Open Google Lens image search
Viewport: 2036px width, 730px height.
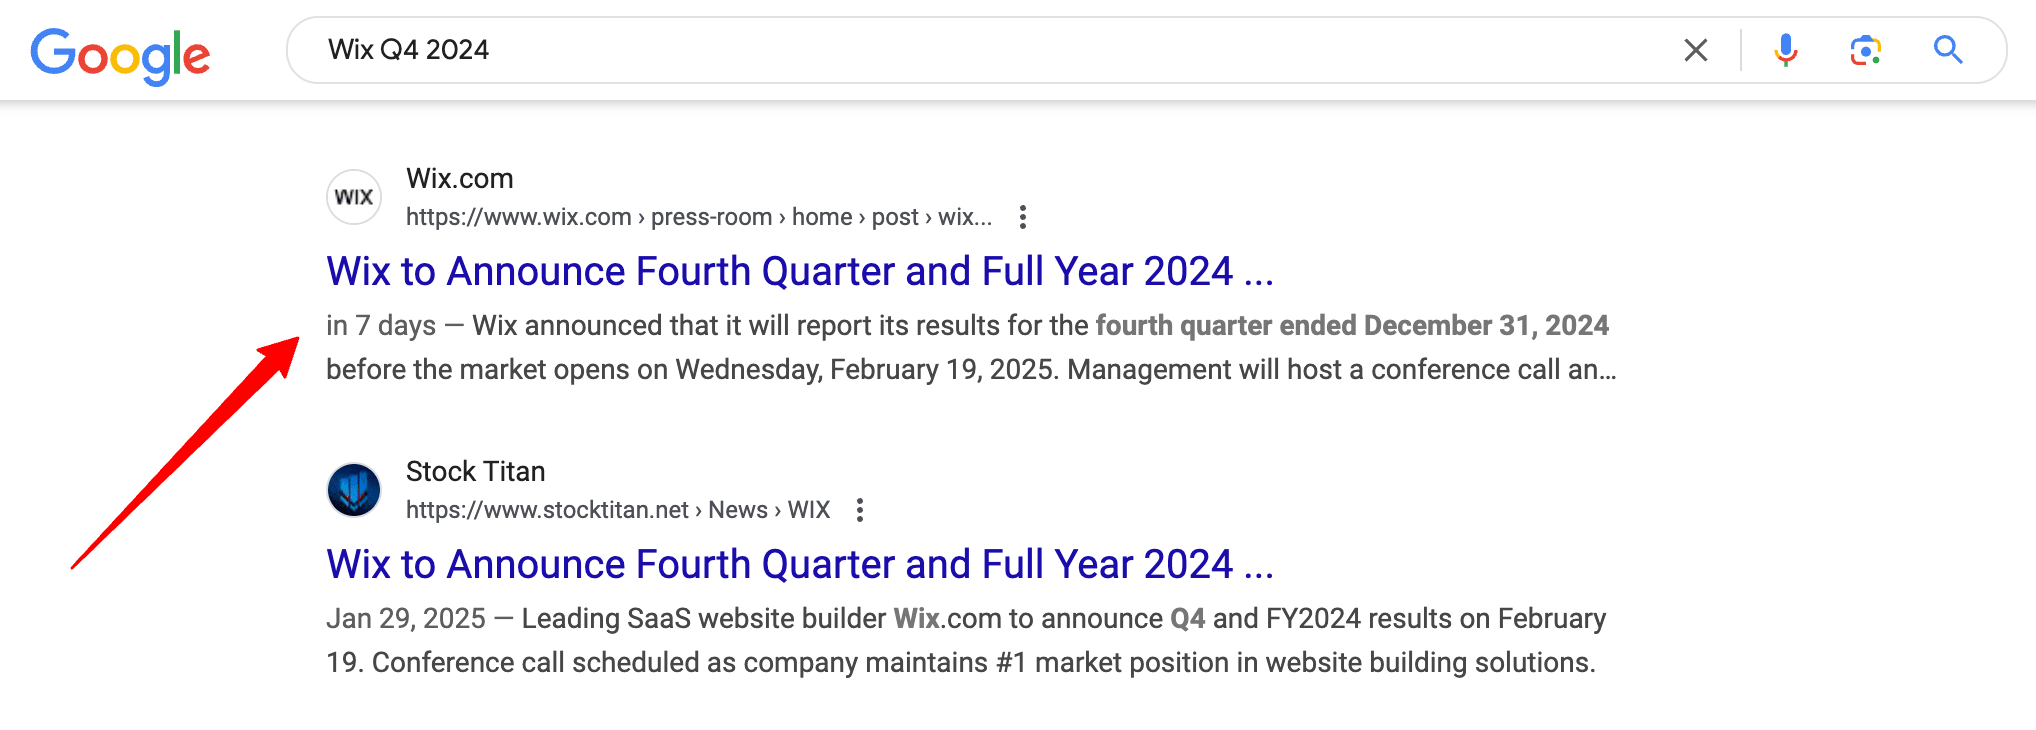pyautogui.click(x=1866, y=49)
